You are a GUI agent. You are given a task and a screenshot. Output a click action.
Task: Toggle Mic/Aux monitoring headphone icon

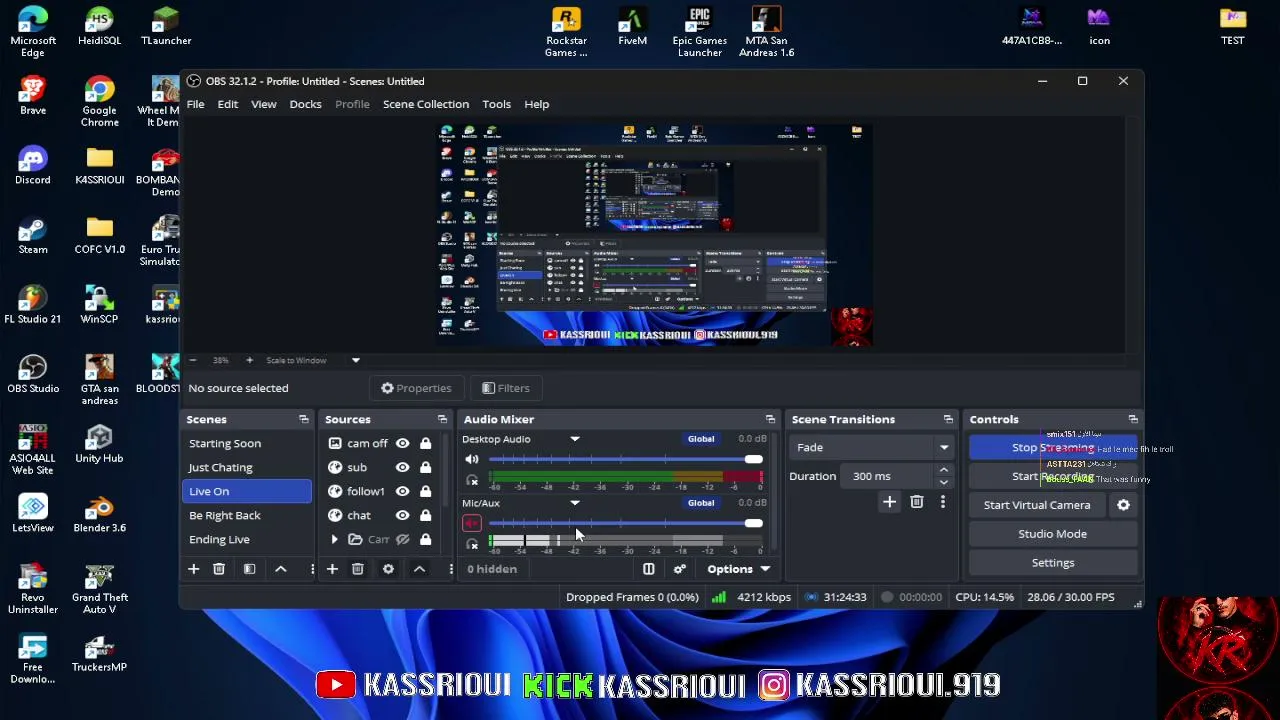click(x=472, y=544)
